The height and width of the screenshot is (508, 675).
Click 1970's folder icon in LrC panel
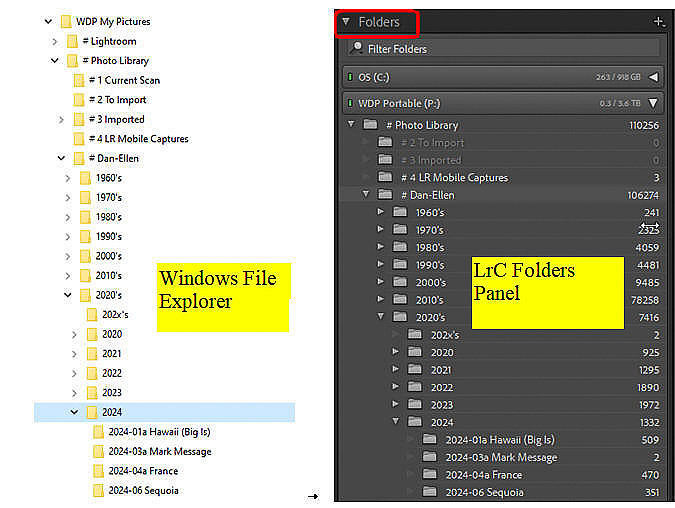tap(400, 229)
